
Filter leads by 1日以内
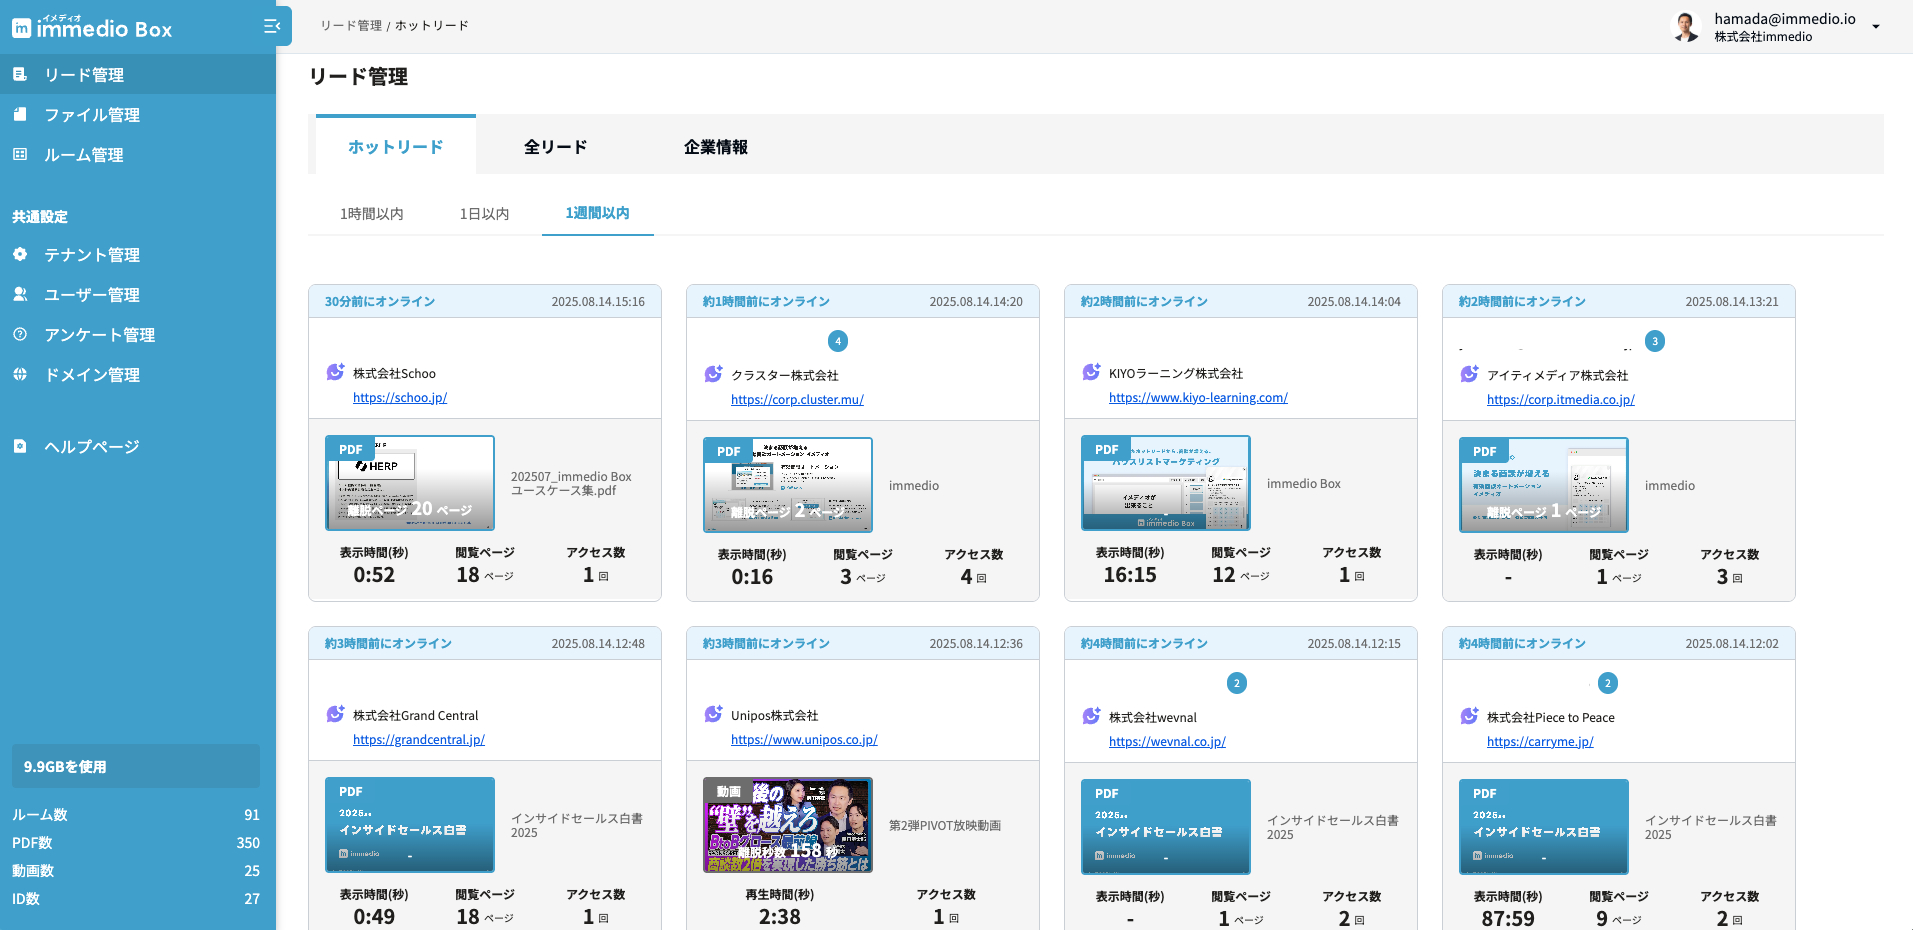[484, 214]
